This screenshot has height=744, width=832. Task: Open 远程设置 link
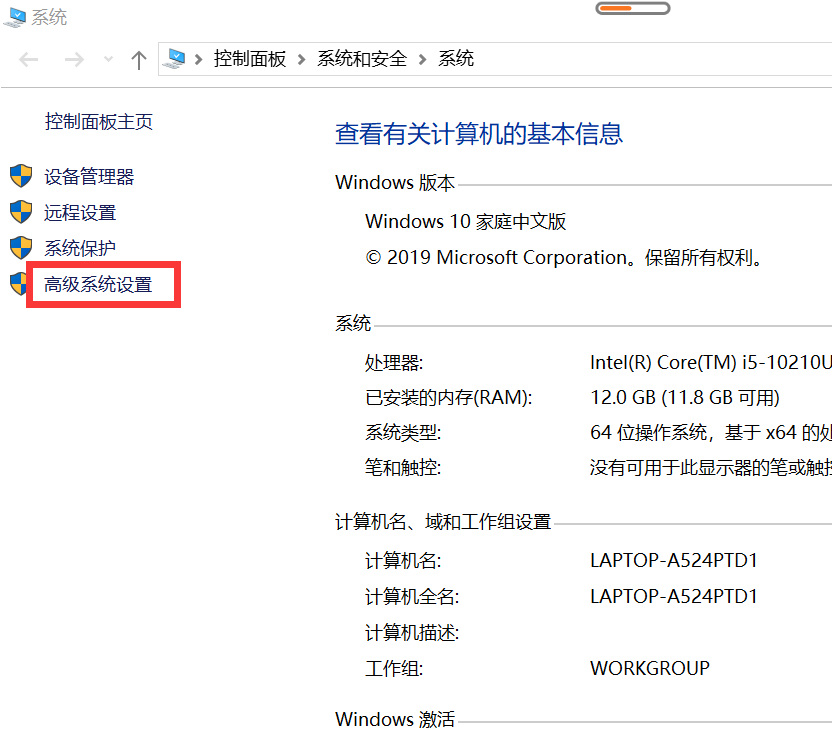tap(80, 213)
